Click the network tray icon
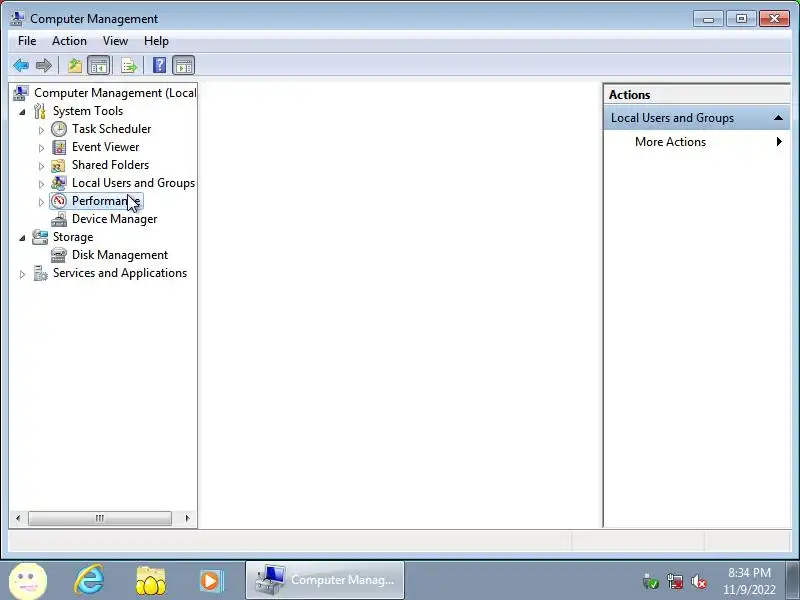The width and height of the screenshot is (800, 600). pos(674,582)
